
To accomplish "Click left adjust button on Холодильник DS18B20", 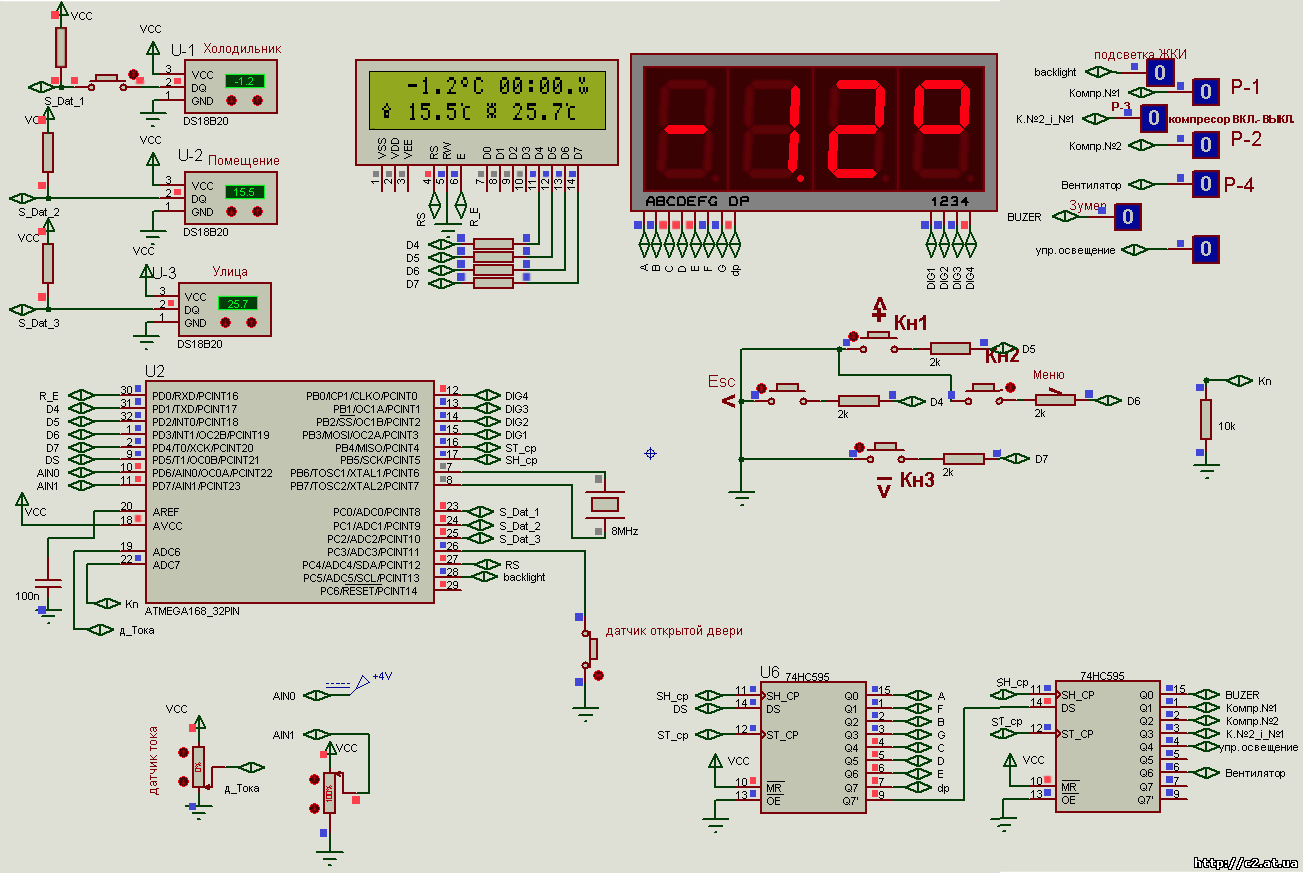I will click(x=232, y=101).
